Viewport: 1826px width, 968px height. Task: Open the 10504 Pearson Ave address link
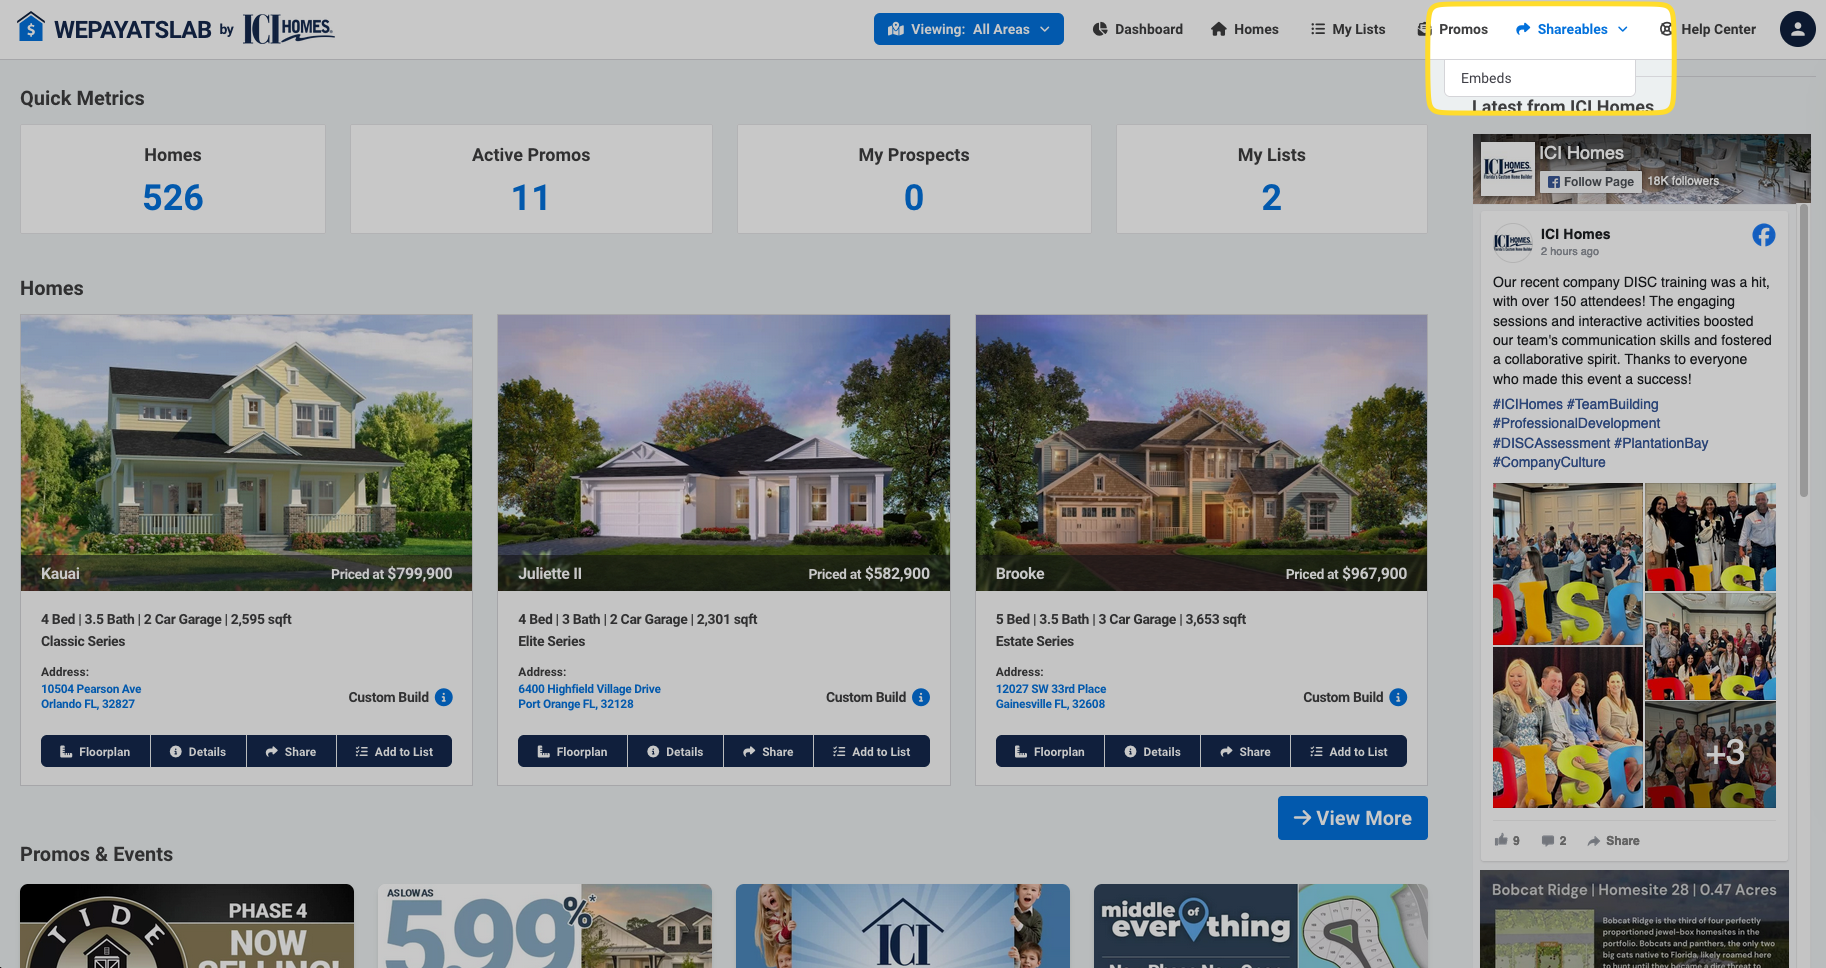tap(91, 696)
